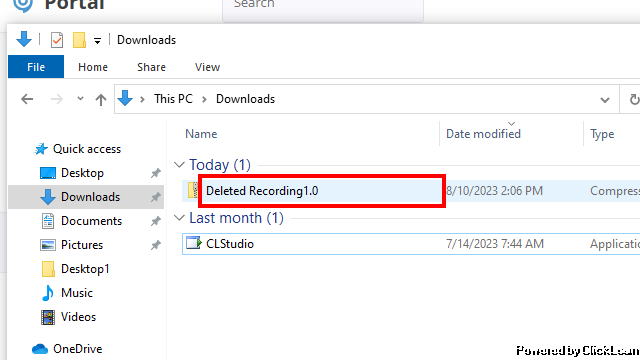The height and width of the screenshot is (360, 640).
Task: Click the Refresh button beside address bar
Action: (633, 99)
